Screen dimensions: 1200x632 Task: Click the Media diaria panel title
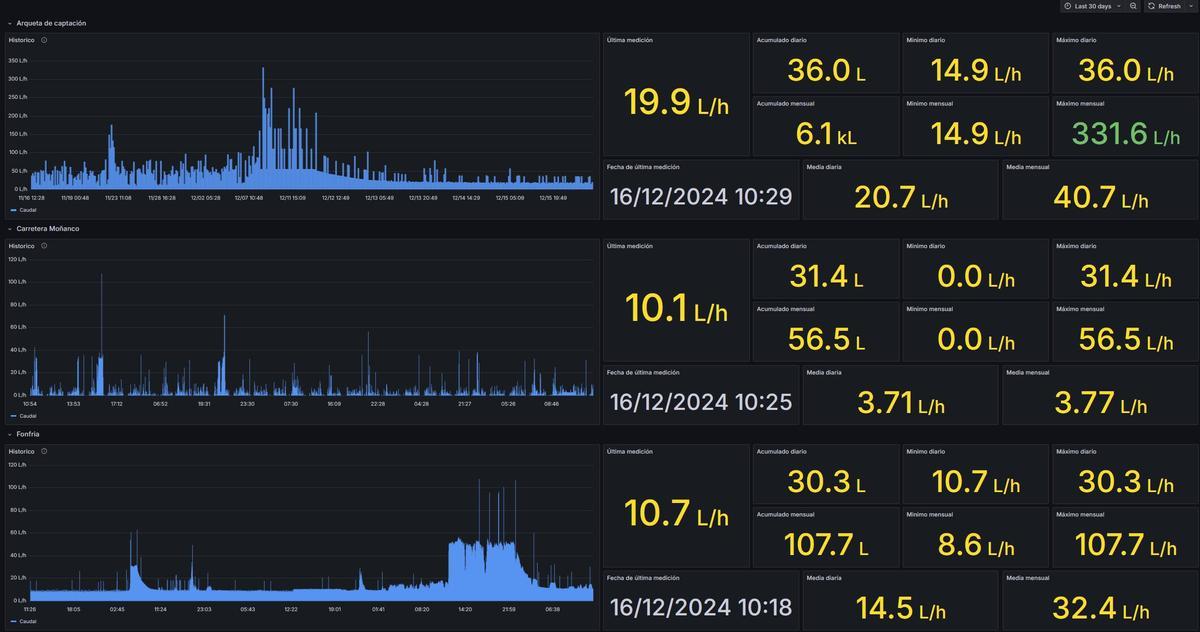pyautogui.click(x=822, y=167)
